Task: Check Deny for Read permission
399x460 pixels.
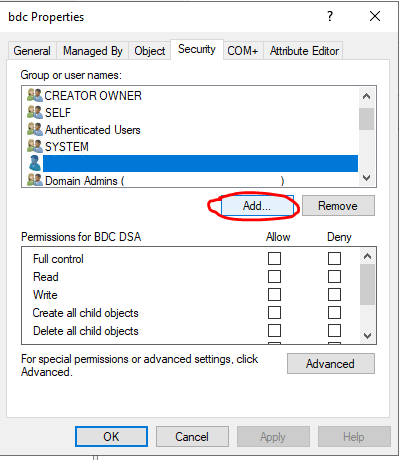Action: (x=334, y=276)
